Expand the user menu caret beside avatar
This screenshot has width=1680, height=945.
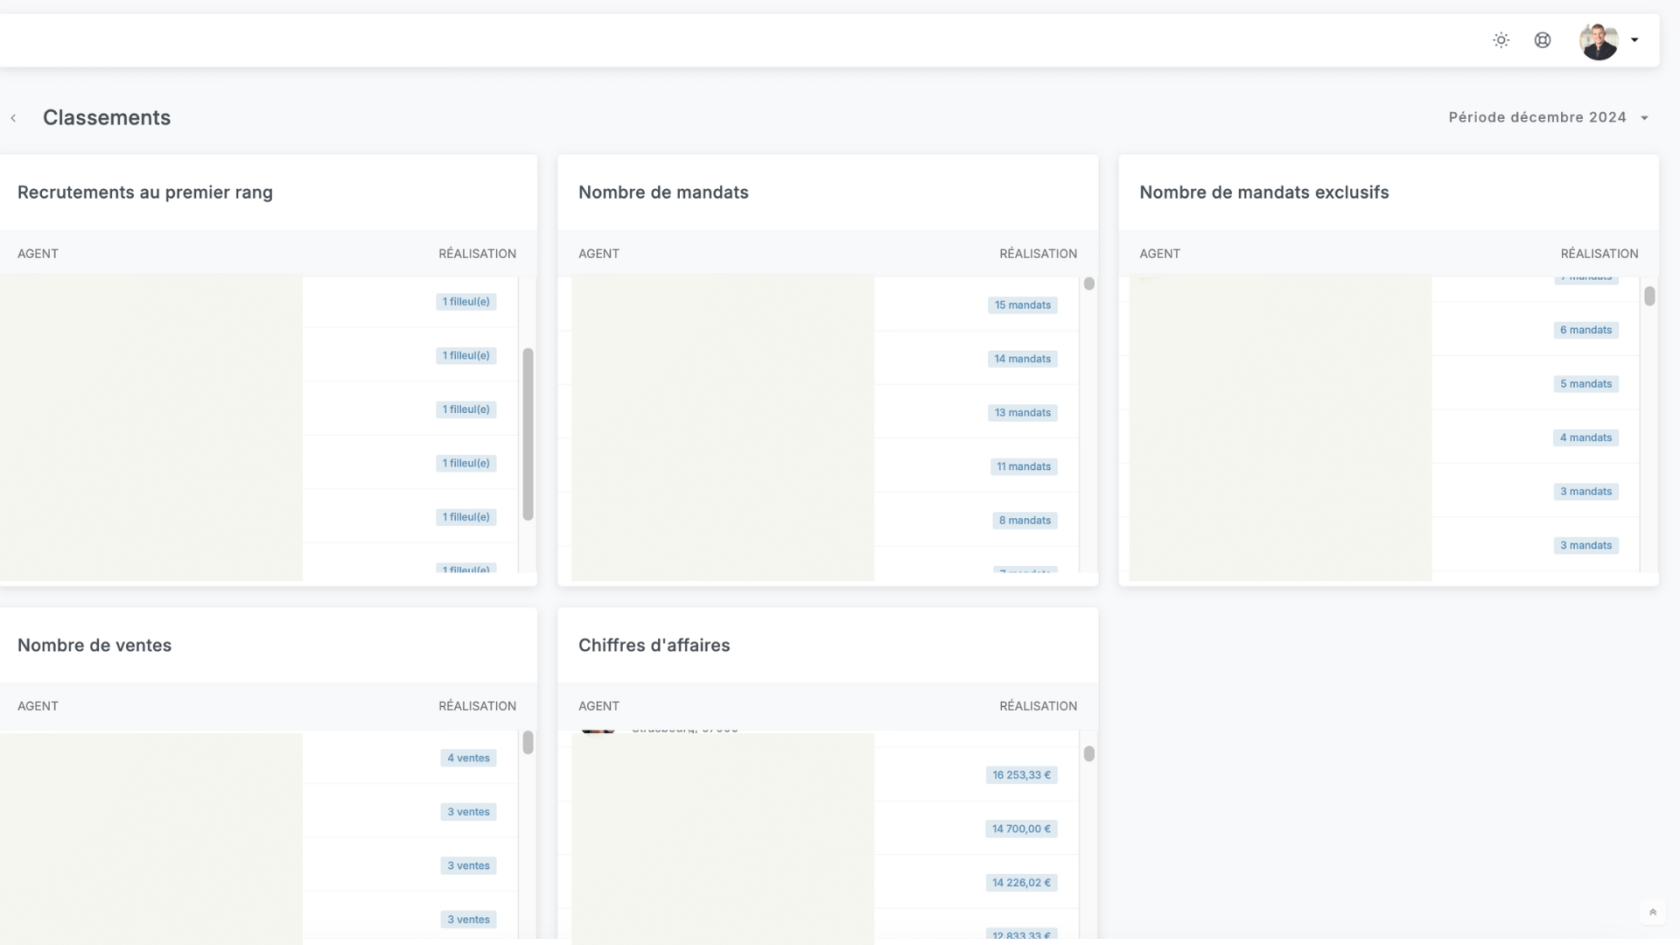click(x=1635, y=40)
